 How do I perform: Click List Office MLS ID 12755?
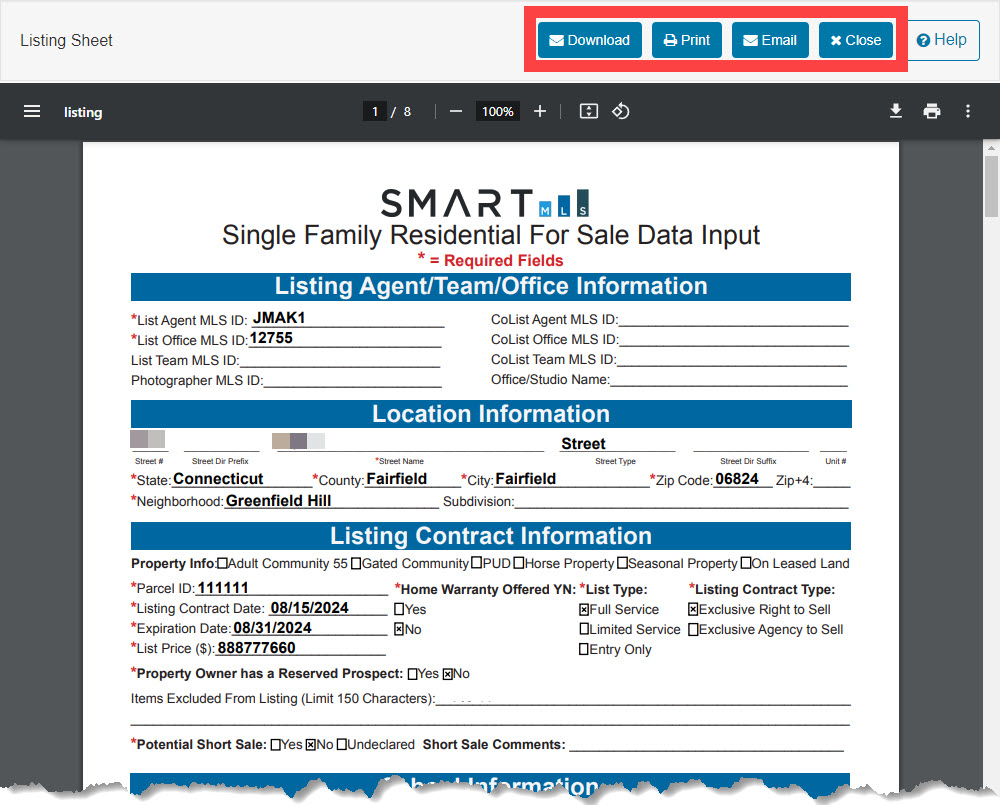click(271, 338)
